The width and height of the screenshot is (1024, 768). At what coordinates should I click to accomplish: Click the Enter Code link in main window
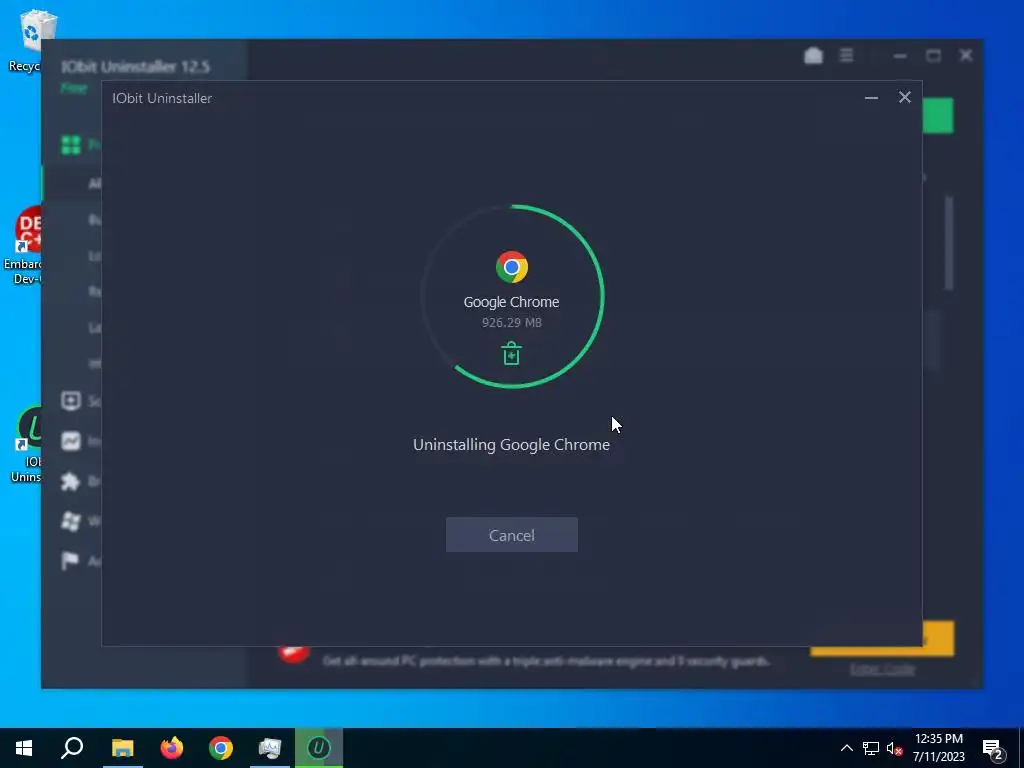point(882,669)
